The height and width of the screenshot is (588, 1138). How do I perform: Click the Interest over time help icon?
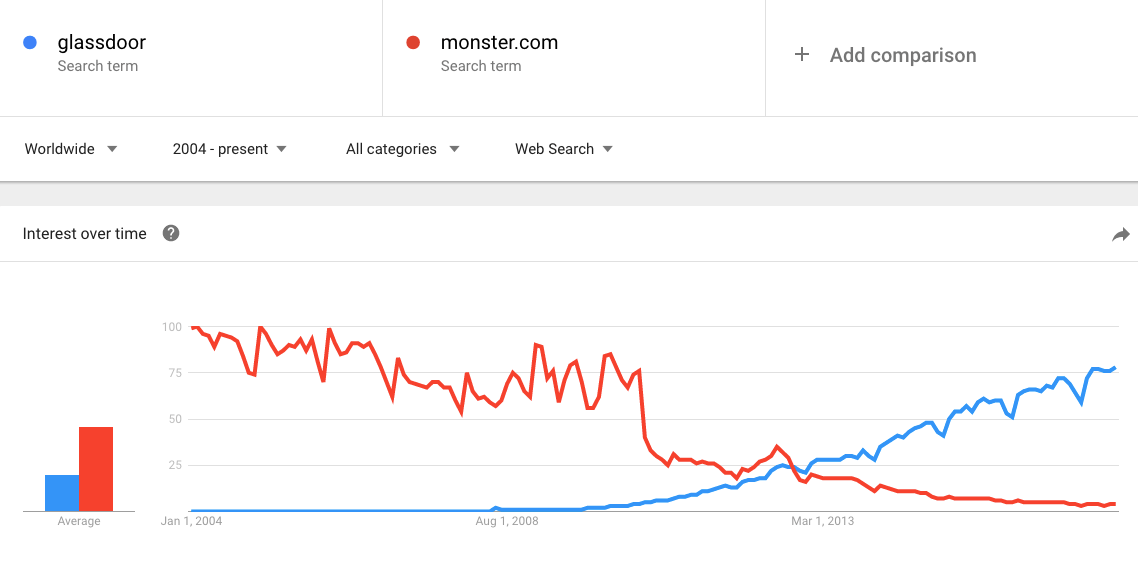tap(170, 233)
